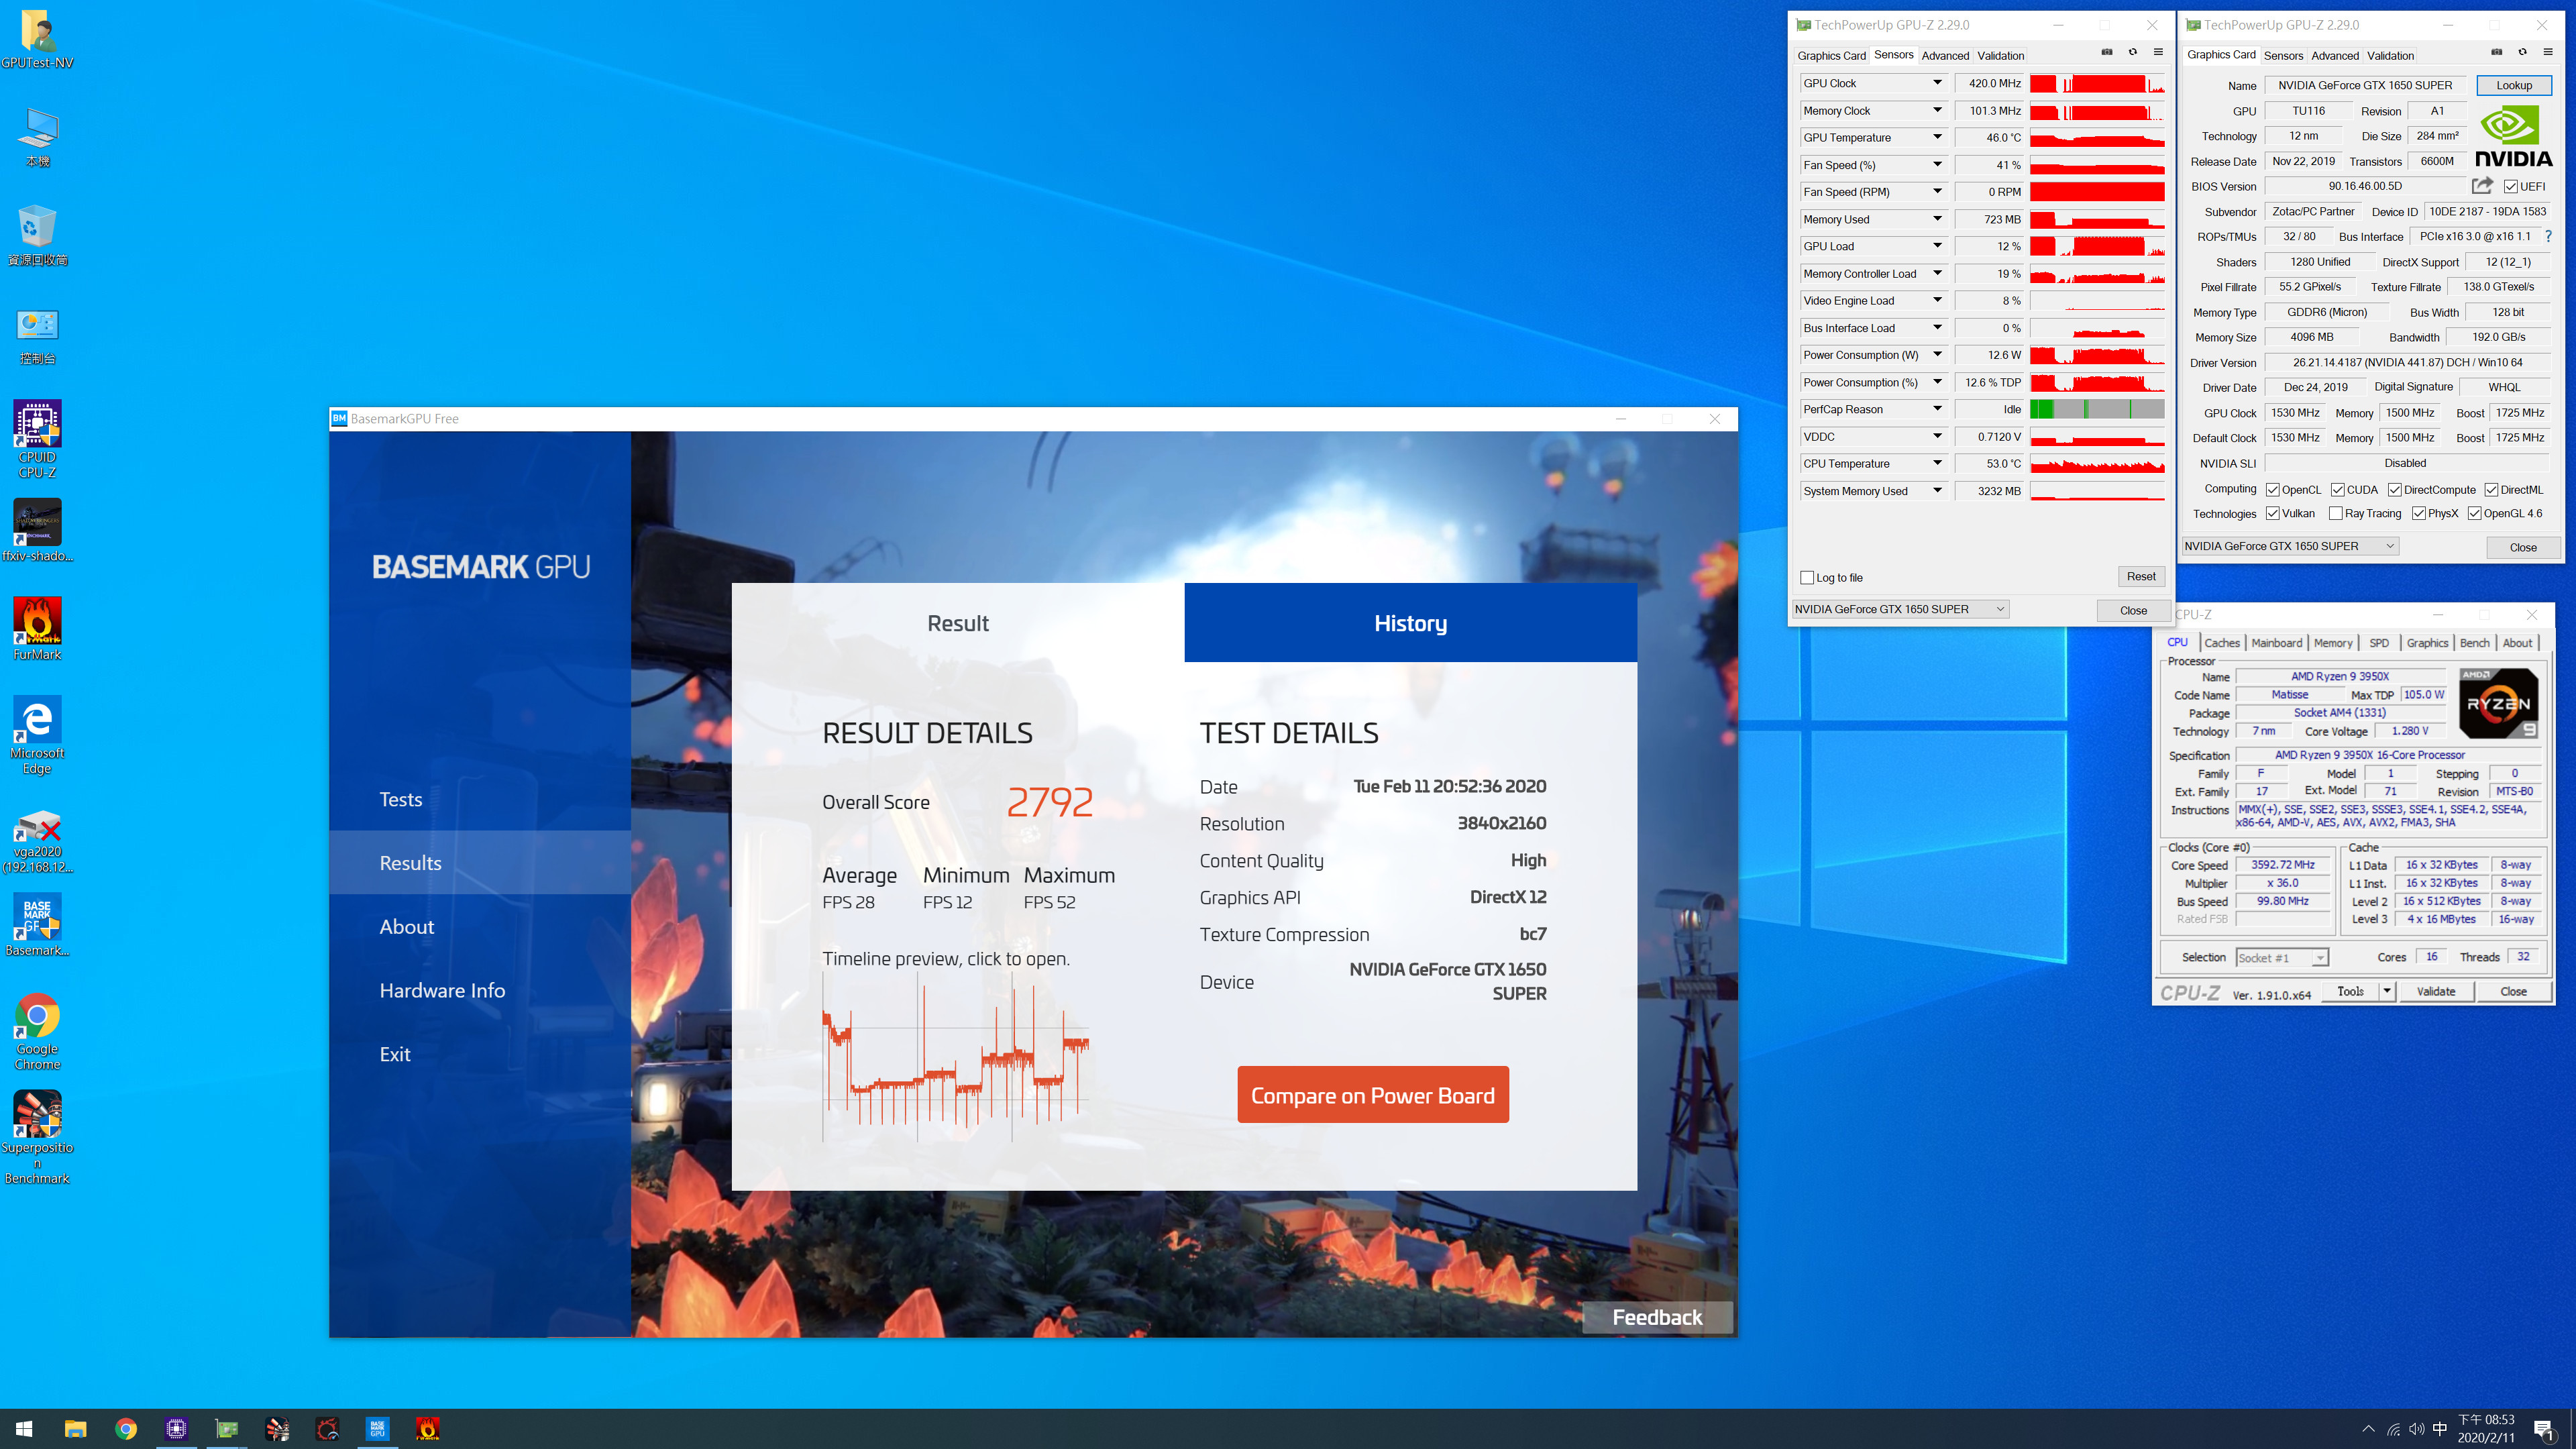Screen dimensions: 2576x1449
Task: Toggle the Ray Tracing checkbox
Action: click(x=2335, y=514)
